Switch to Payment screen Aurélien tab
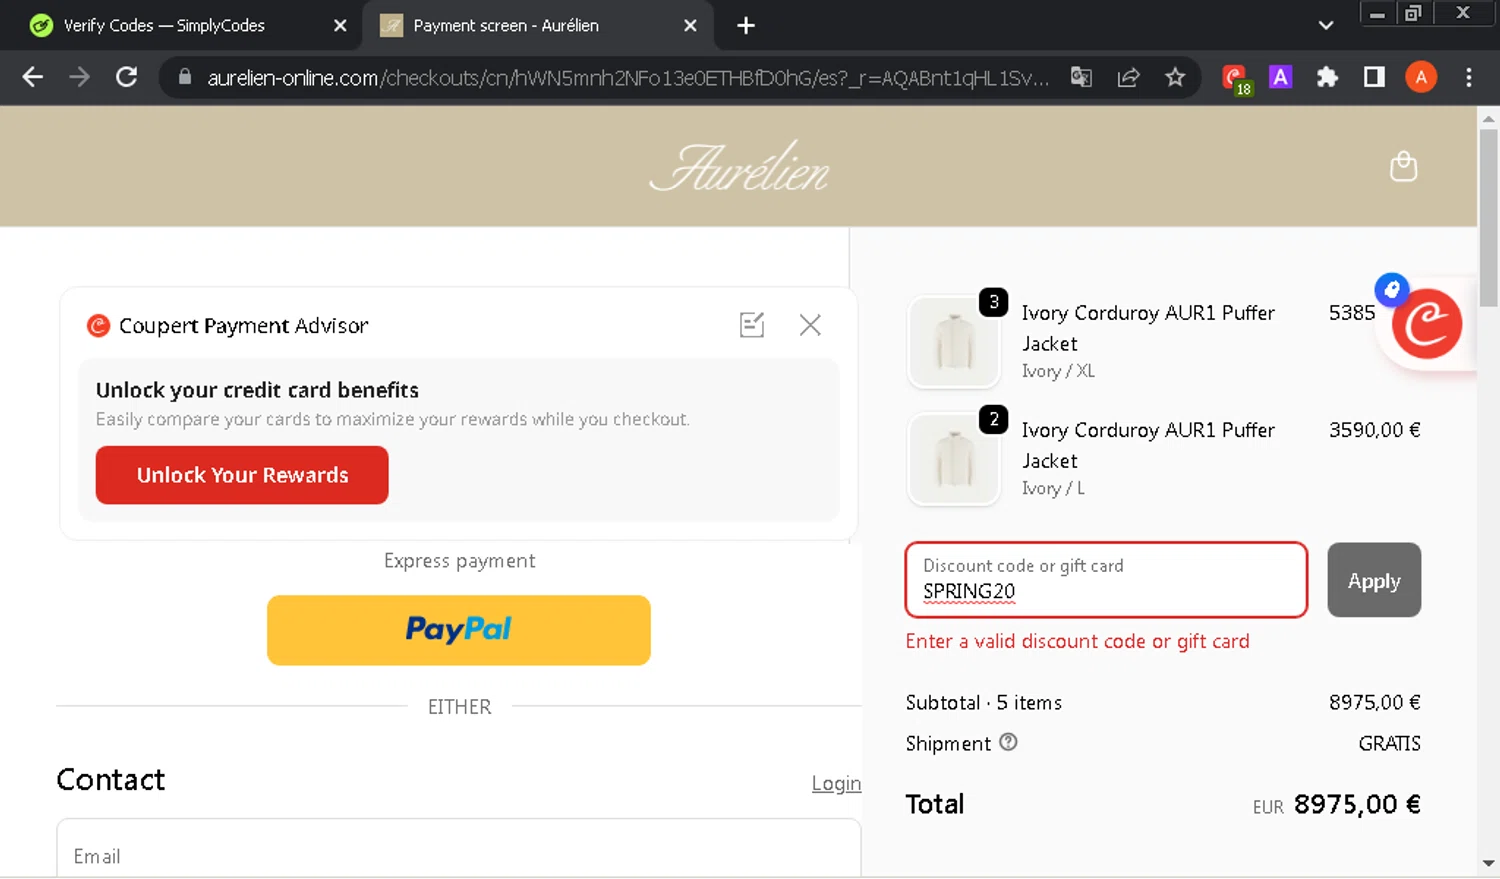This screenshot has height=879, width=1500. click(506, 25)
